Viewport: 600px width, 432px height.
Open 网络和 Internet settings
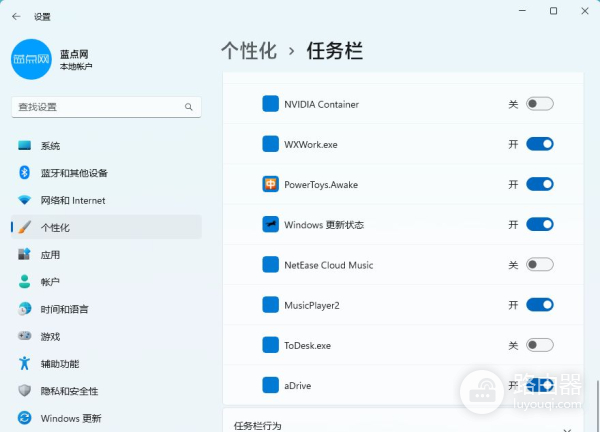106,200
